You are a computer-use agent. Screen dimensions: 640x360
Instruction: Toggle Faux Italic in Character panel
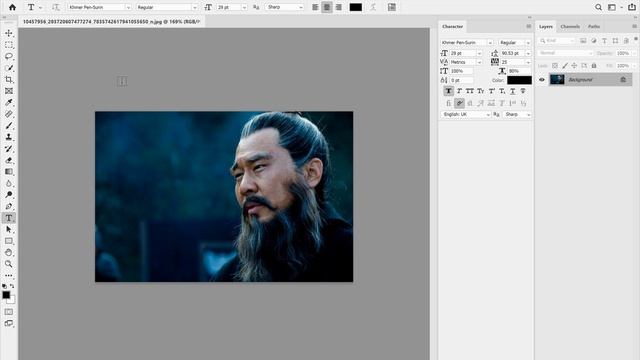(459, 91)
